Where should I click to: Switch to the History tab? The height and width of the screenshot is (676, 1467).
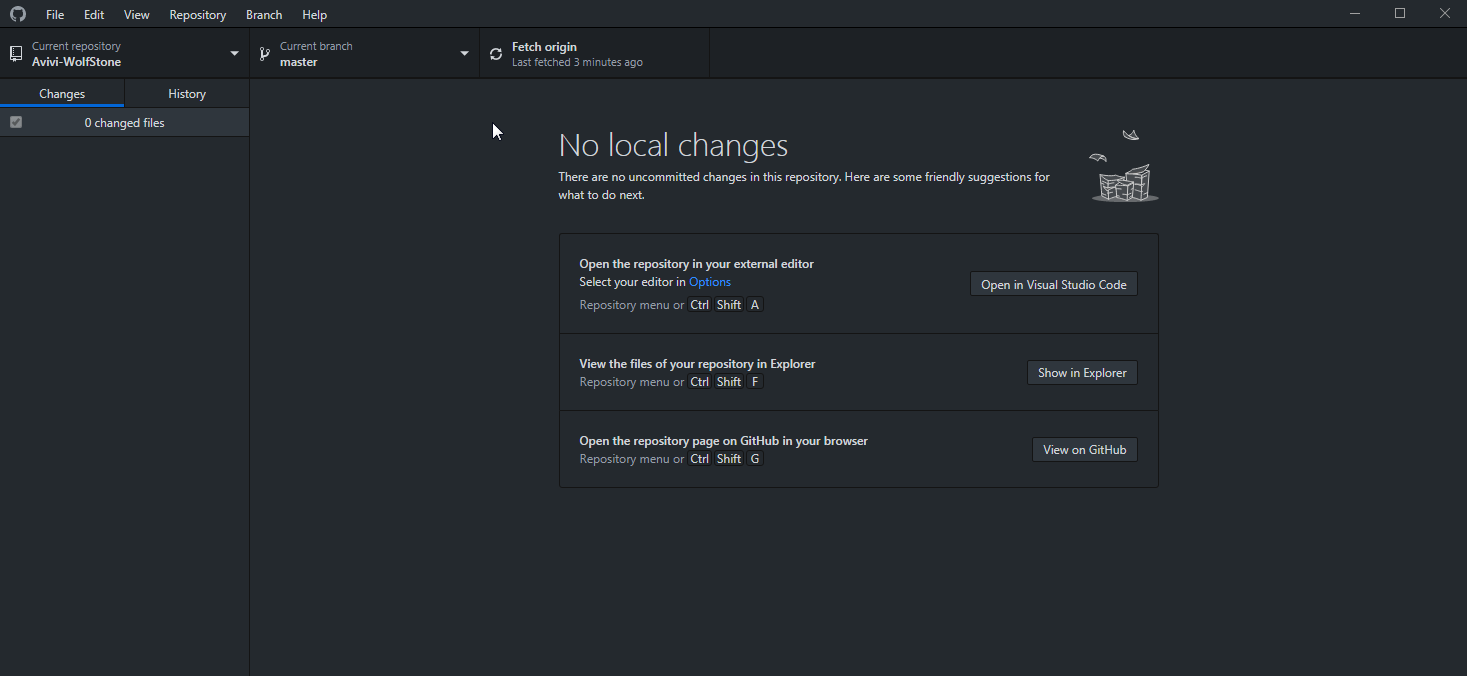click(x=187, y=94)
